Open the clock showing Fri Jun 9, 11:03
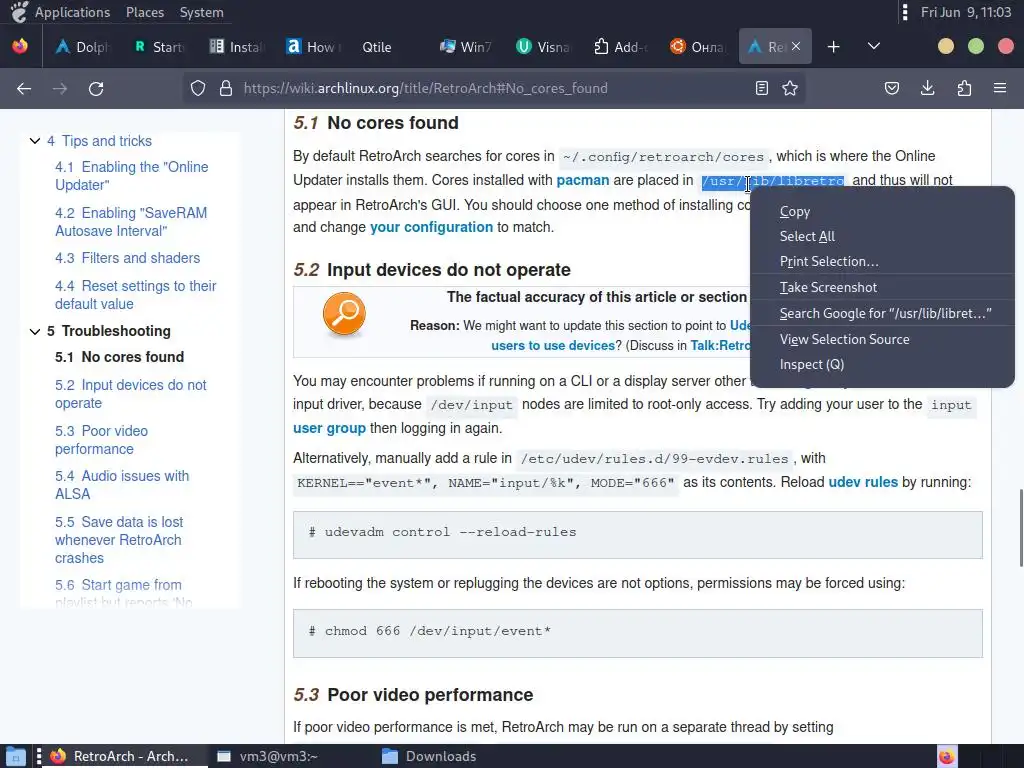 click(966, 12)
